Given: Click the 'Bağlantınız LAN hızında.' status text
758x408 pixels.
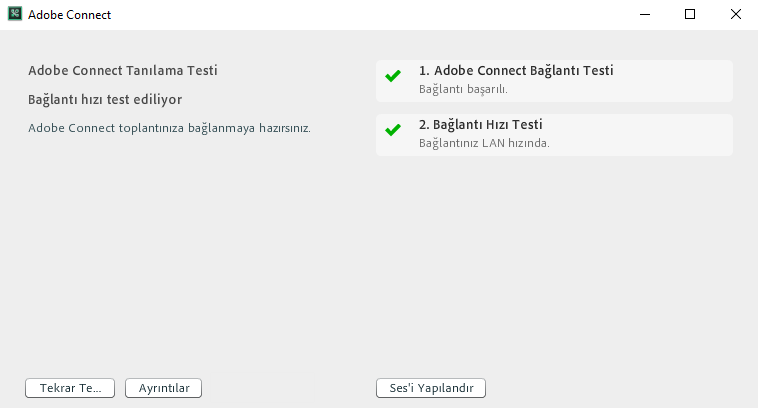Looking at the screenshot, I should (x=484, y=143).
